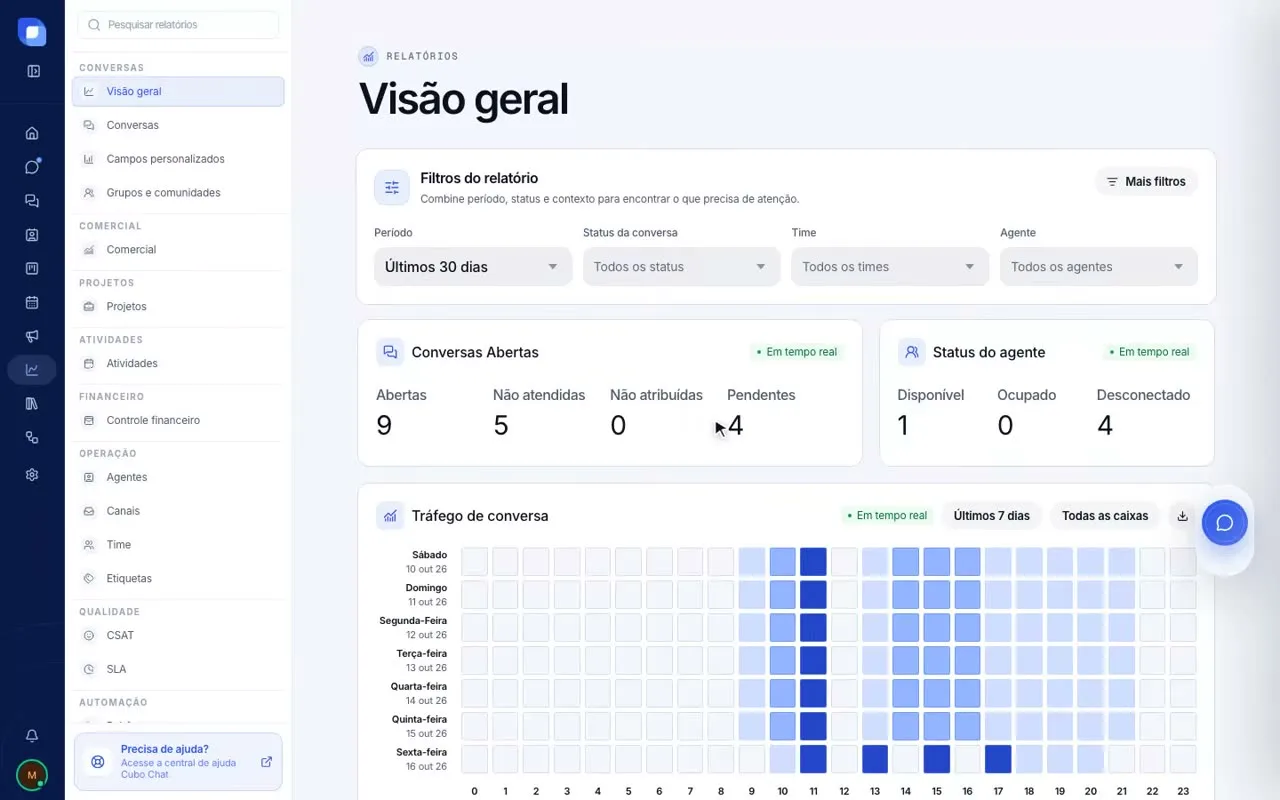
Task: Open the megaphone campaigns icon
Action: coord(32,336)
